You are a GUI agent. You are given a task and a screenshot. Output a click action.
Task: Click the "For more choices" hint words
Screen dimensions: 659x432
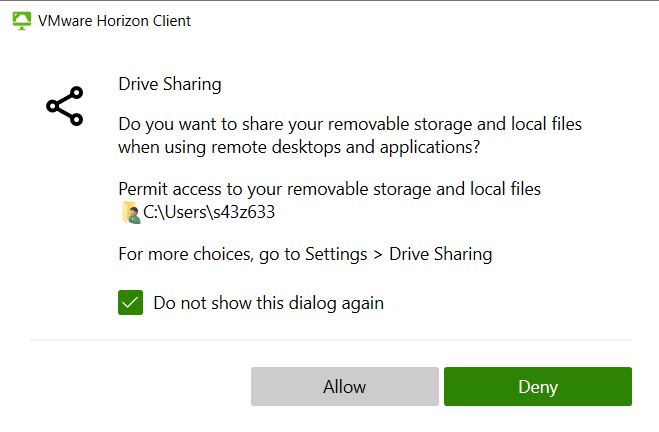coord(183,253)
